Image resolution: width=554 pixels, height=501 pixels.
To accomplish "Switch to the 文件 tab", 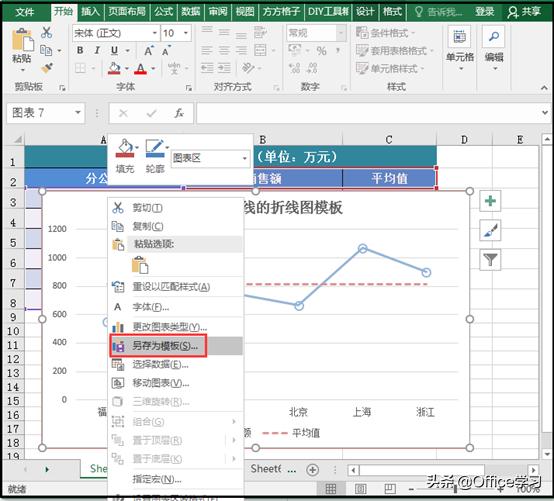I will point(25,12).
